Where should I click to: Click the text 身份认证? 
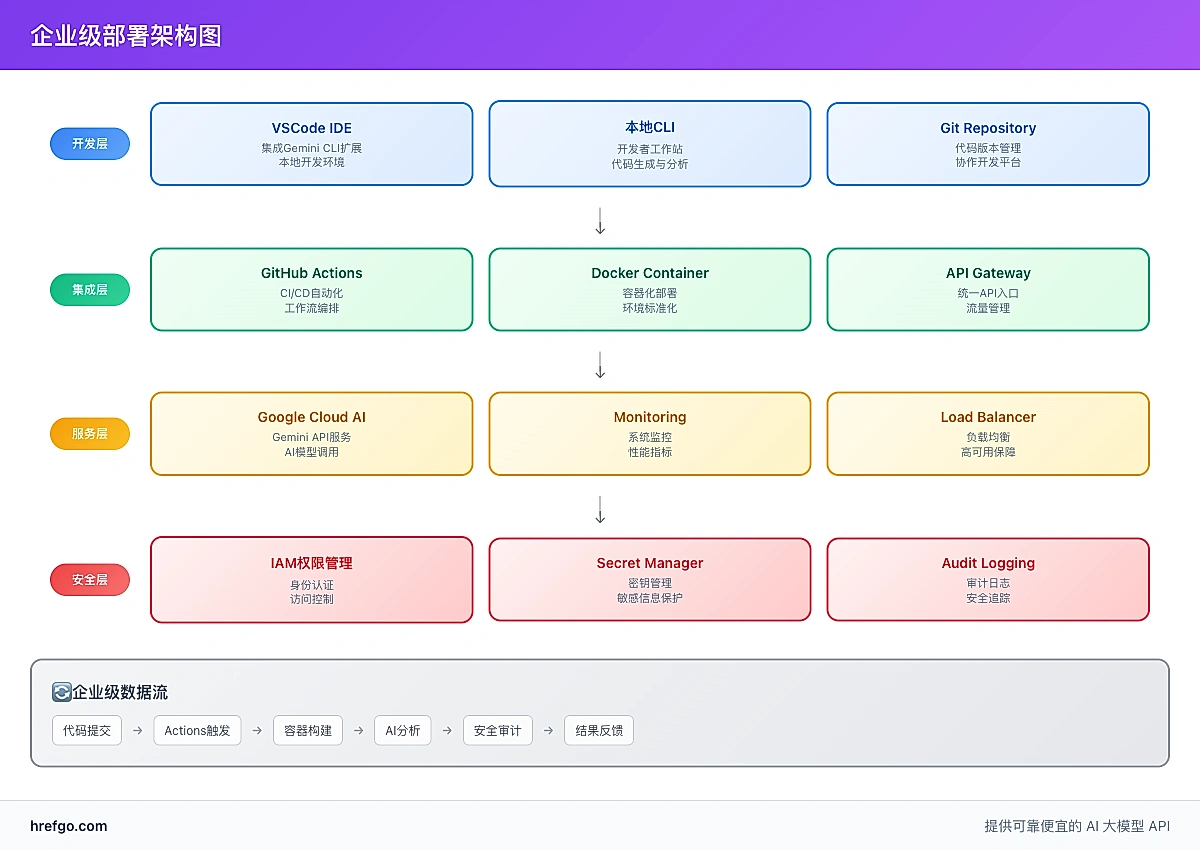(312, 585)
